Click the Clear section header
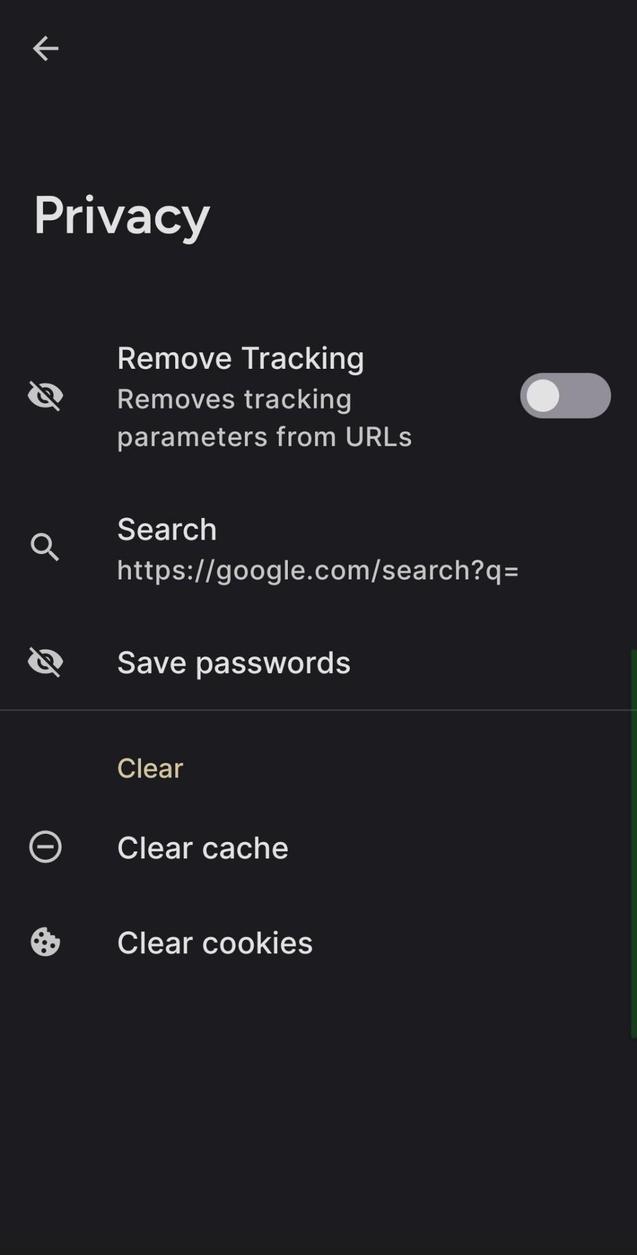This screenshot has width=637, height=1255. point(150,768)
